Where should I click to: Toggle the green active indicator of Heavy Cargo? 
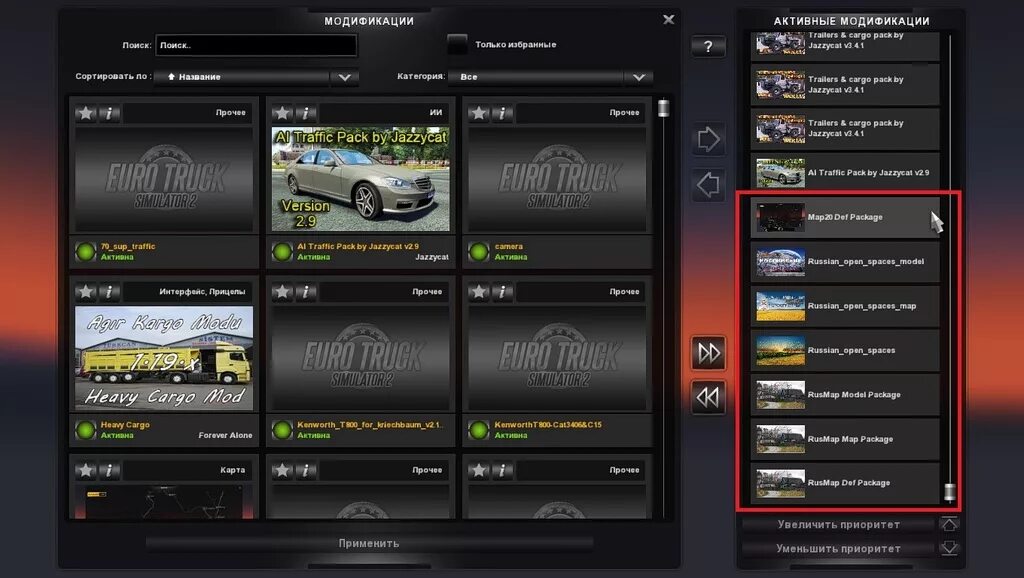(x=86, y=430)
